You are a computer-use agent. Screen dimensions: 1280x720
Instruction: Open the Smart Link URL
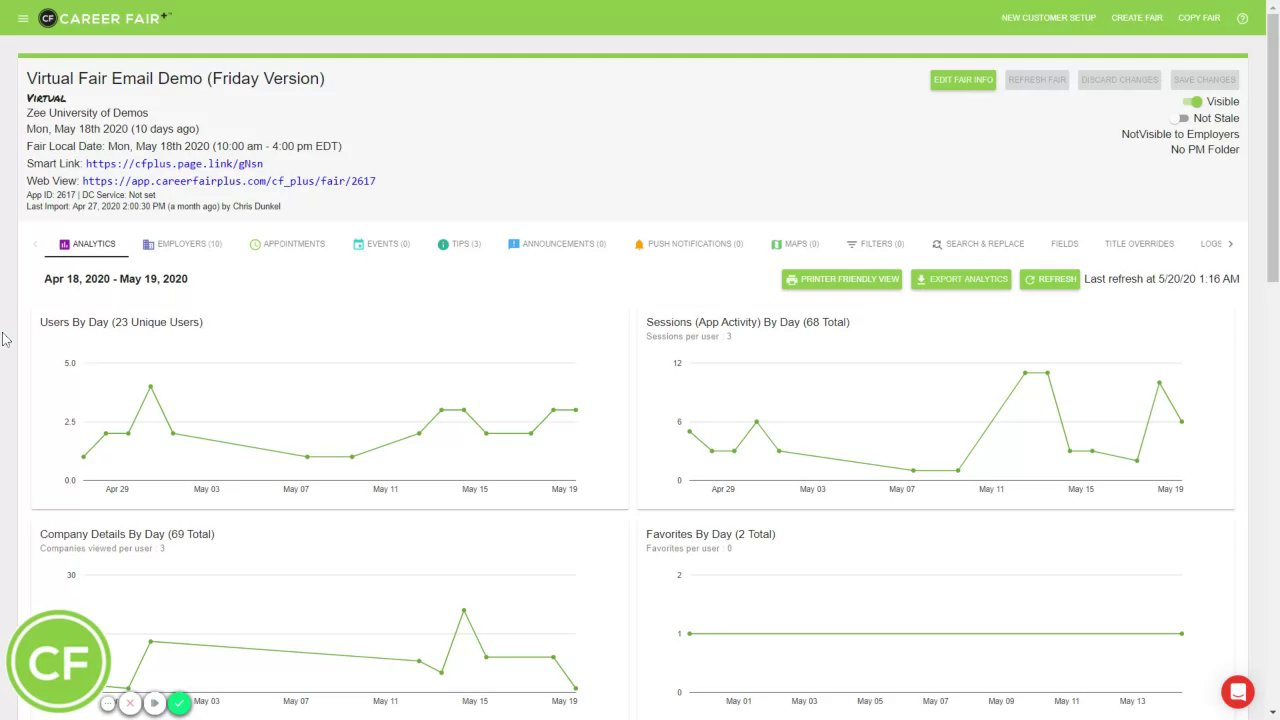click(x=174, y=164)
